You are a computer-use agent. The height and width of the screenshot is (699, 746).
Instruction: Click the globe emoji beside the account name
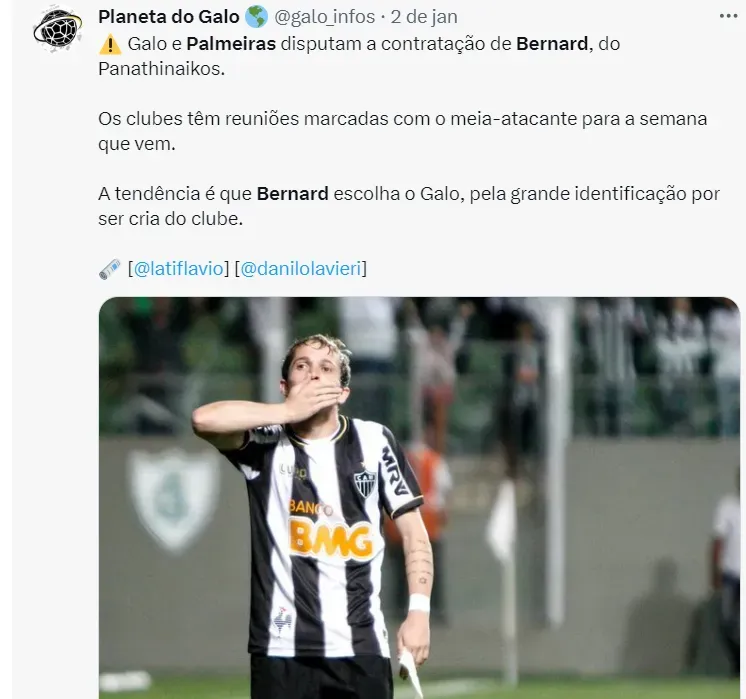click(256, 17)
